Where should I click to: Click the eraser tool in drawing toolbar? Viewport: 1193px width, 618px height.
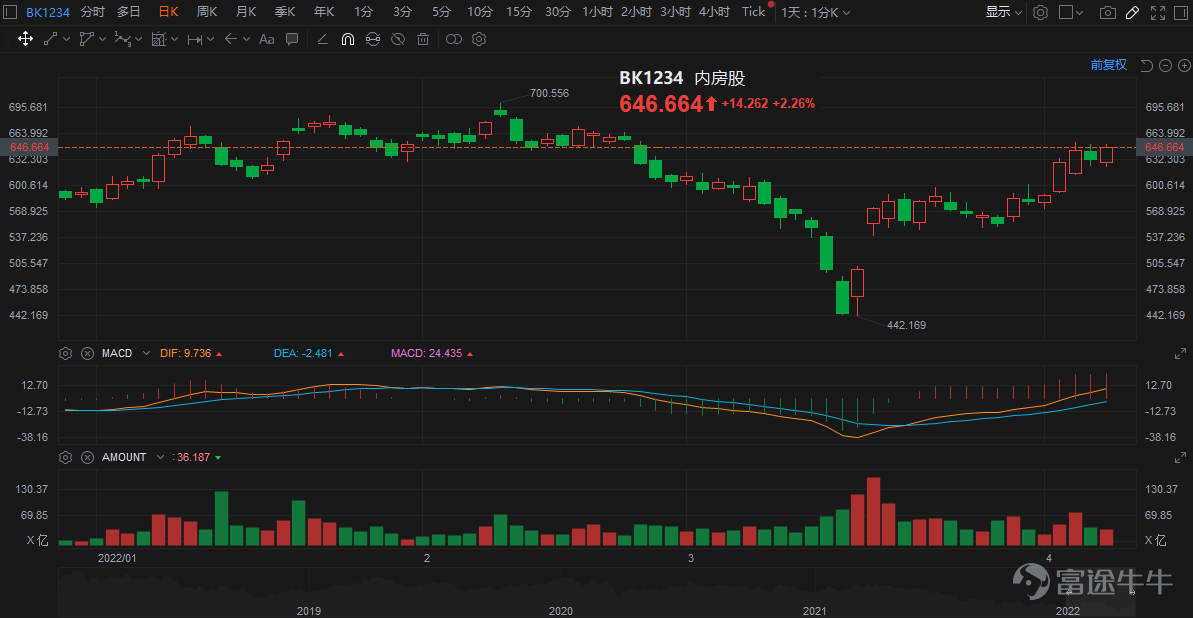click(x=323, y=39)
